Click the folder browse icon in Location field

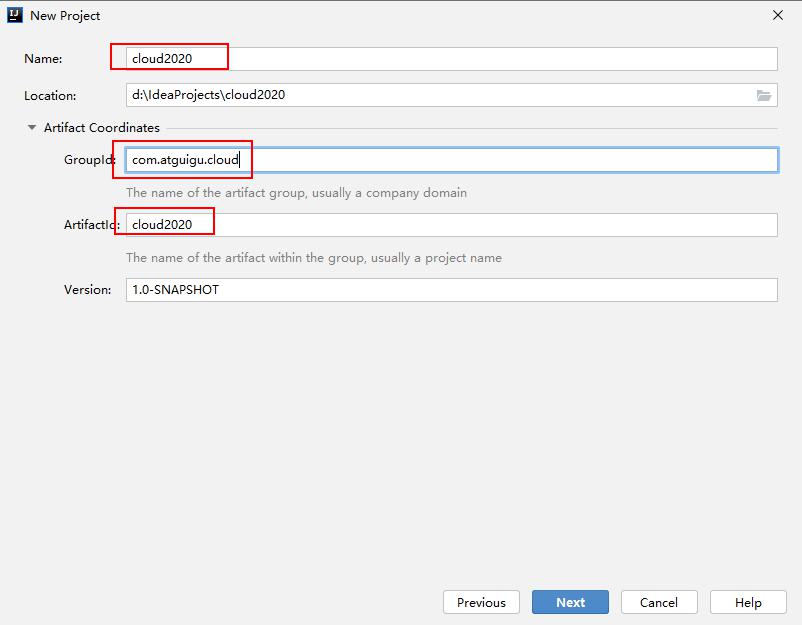coord(764,95)
